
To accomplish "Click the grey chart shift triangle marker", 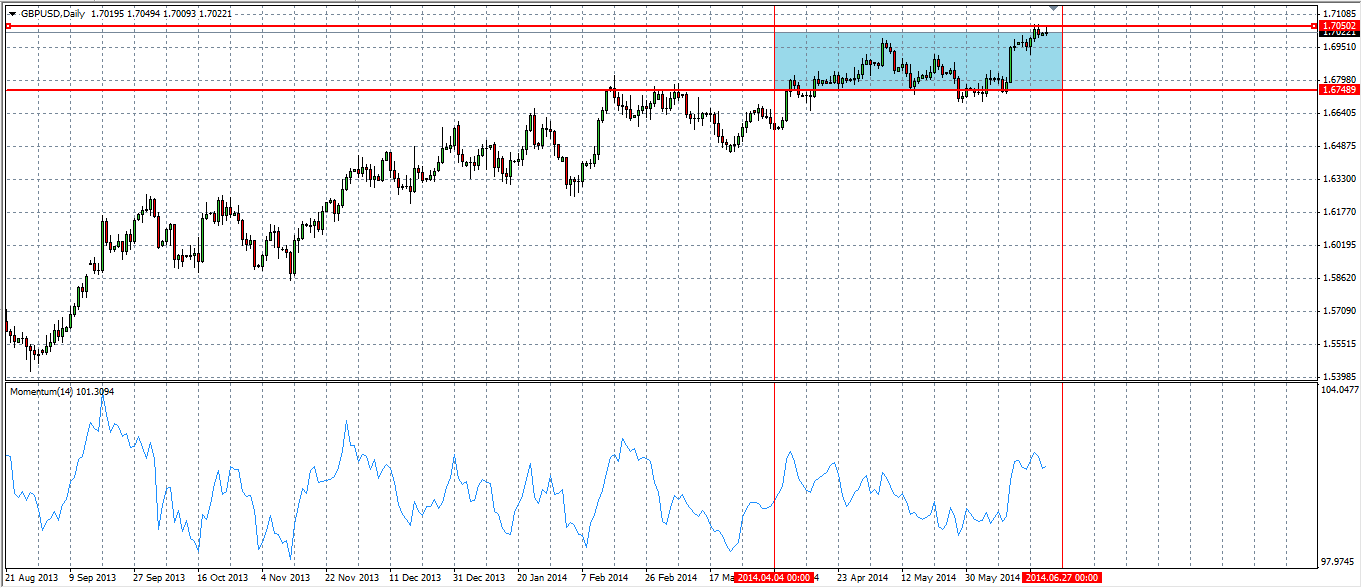I will 1053,9.
